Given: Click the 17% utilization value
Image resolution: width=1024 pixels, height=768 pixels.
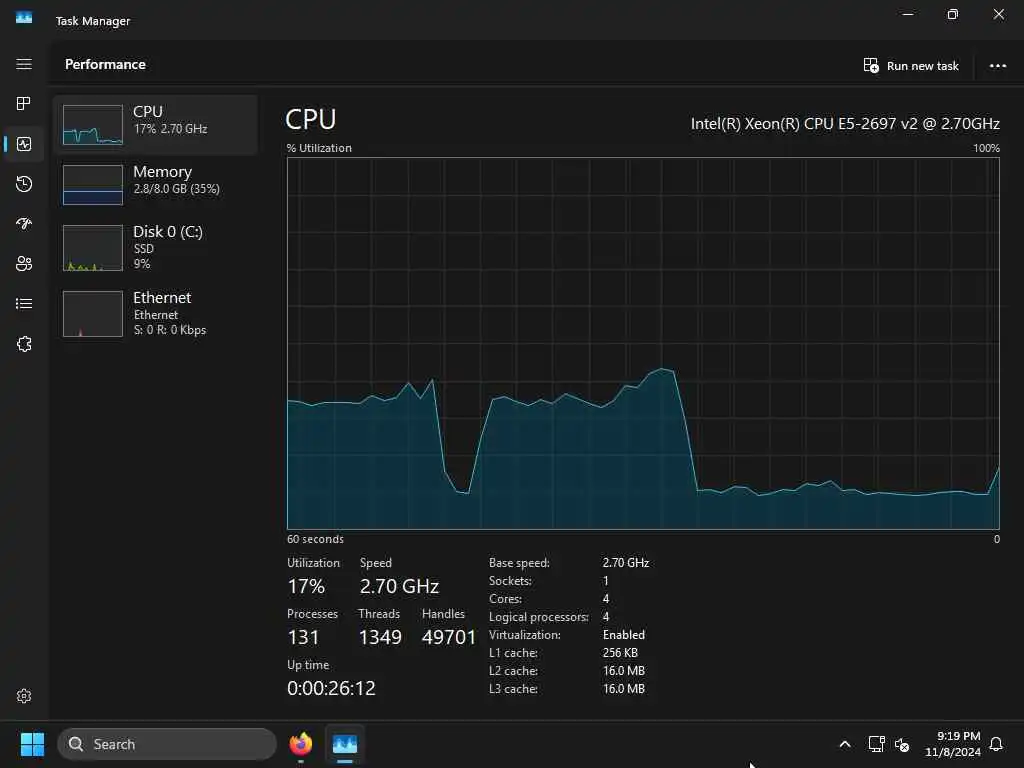Looking at the screenshot, I should (306, 586).
